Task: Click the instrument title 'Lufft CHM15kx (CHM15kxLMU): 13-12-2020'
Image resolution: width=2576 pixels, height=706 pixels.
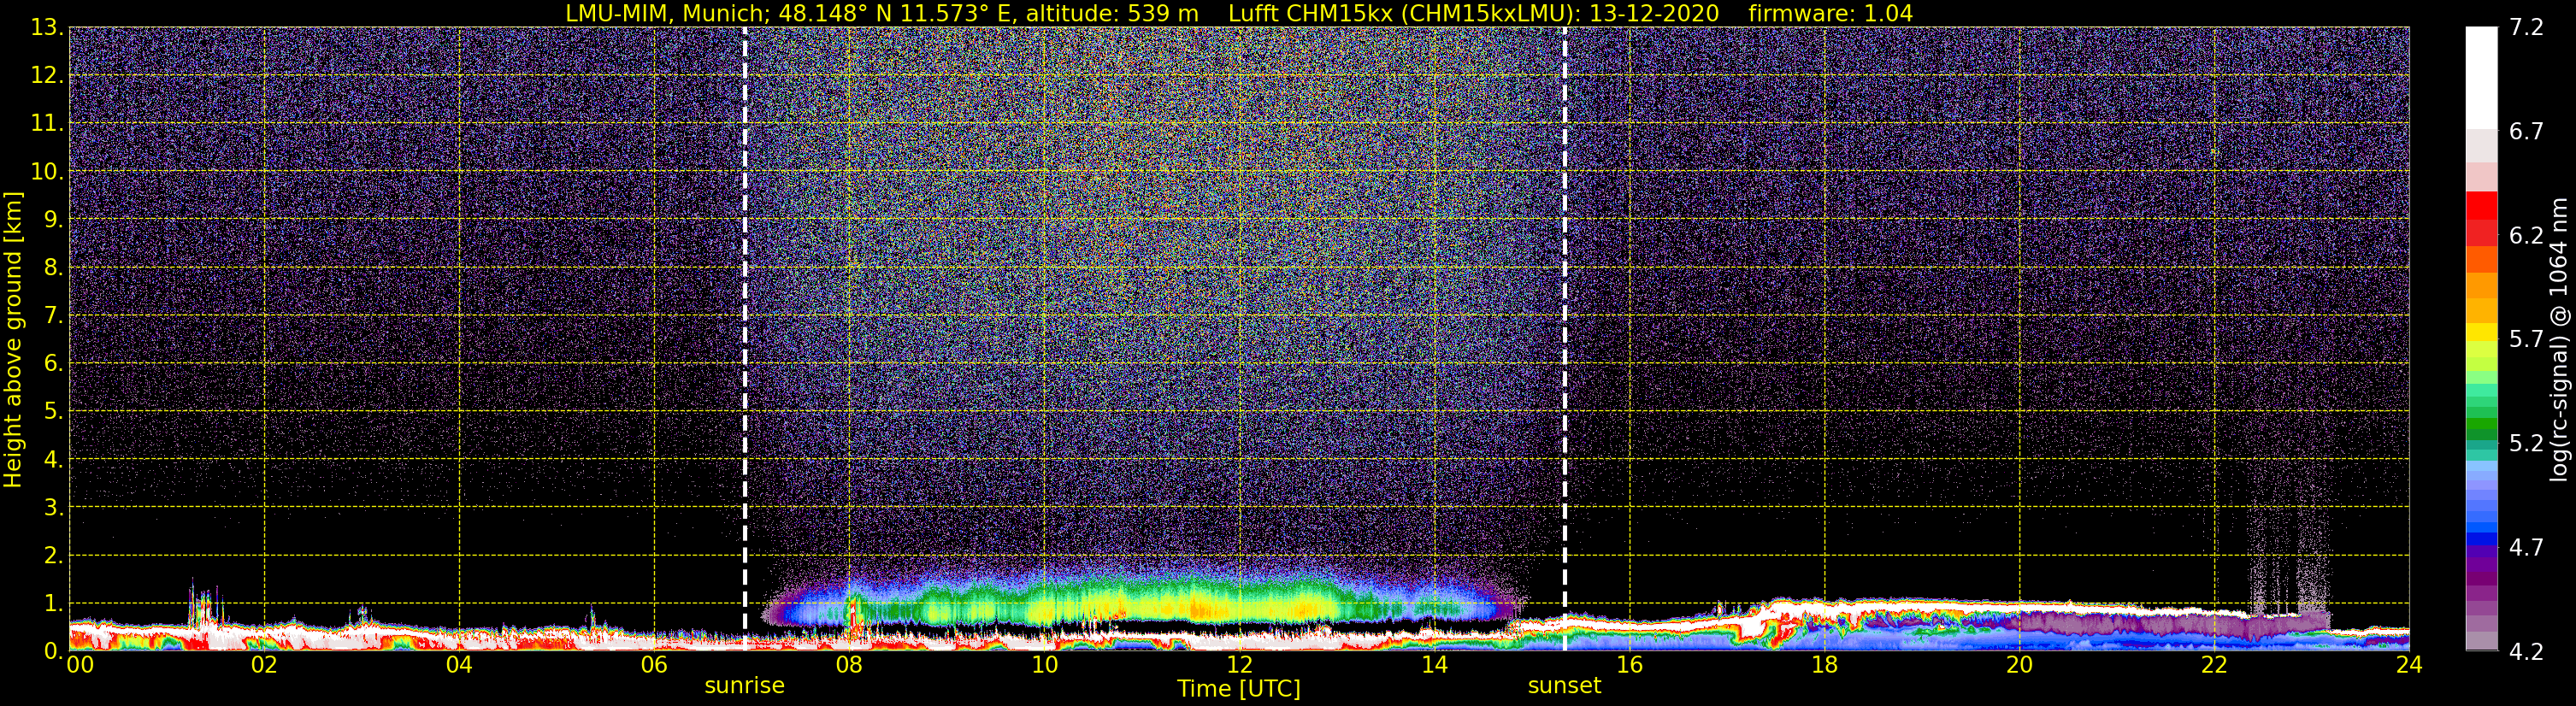Action: 1473,13
